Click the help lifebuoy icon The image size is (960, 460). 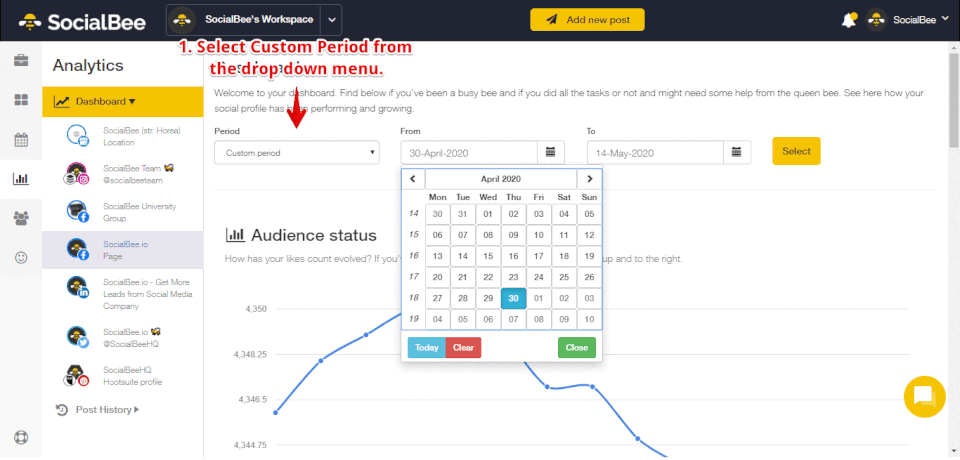pos(20,437)
